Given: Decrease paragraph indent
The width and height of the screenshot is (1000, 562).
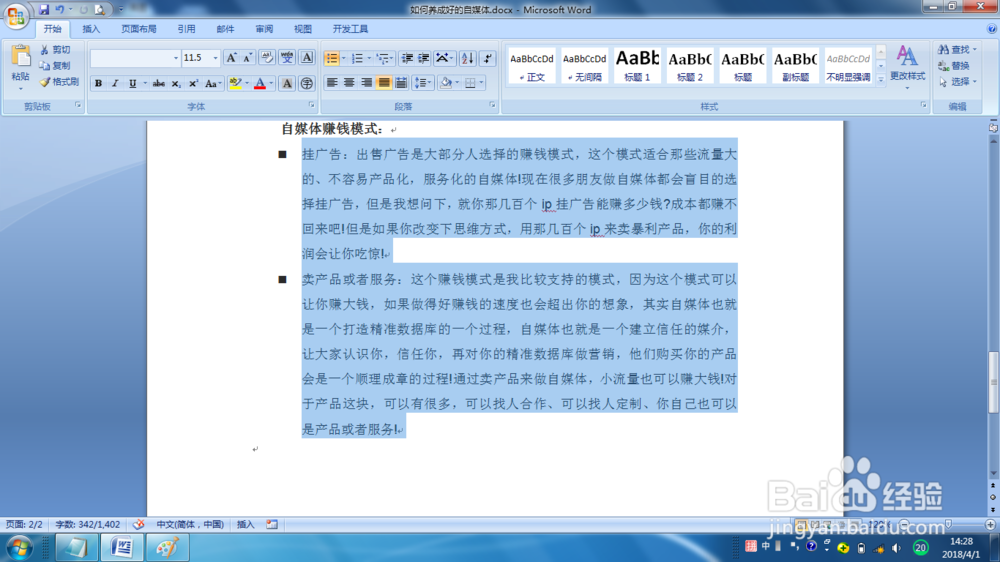Looking at the screenshot, I should 407,59.
